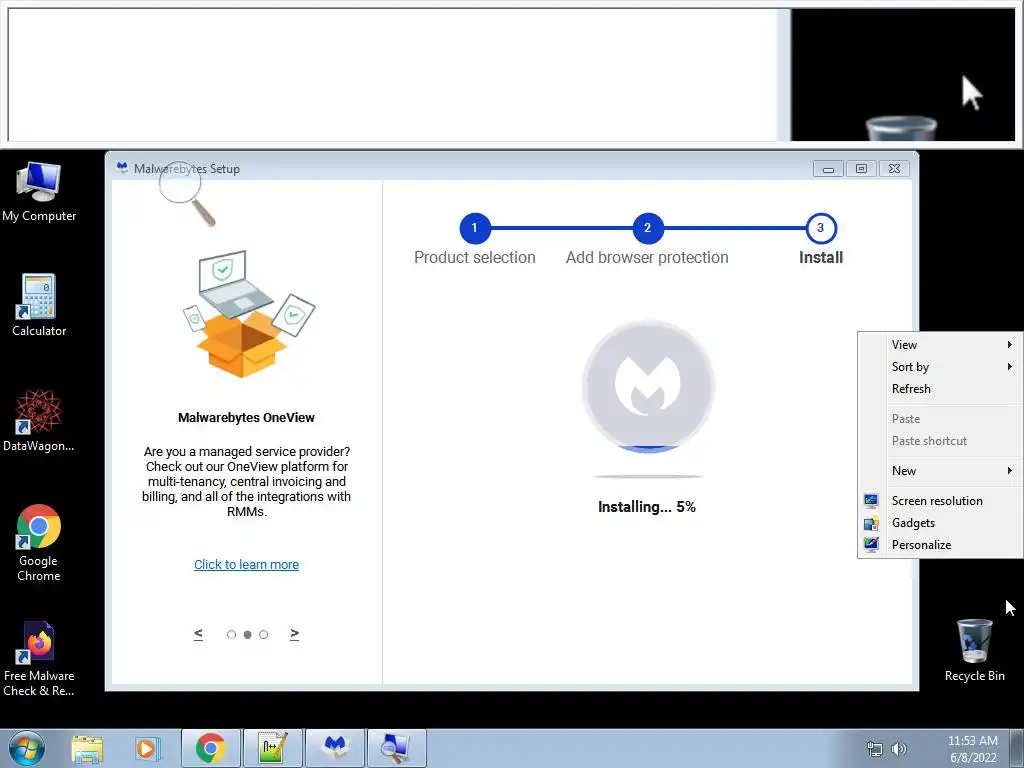Click the Show desktop button
This screenshot has height=768, width=1024.
pyautogui.click(x=1017, y=748)
